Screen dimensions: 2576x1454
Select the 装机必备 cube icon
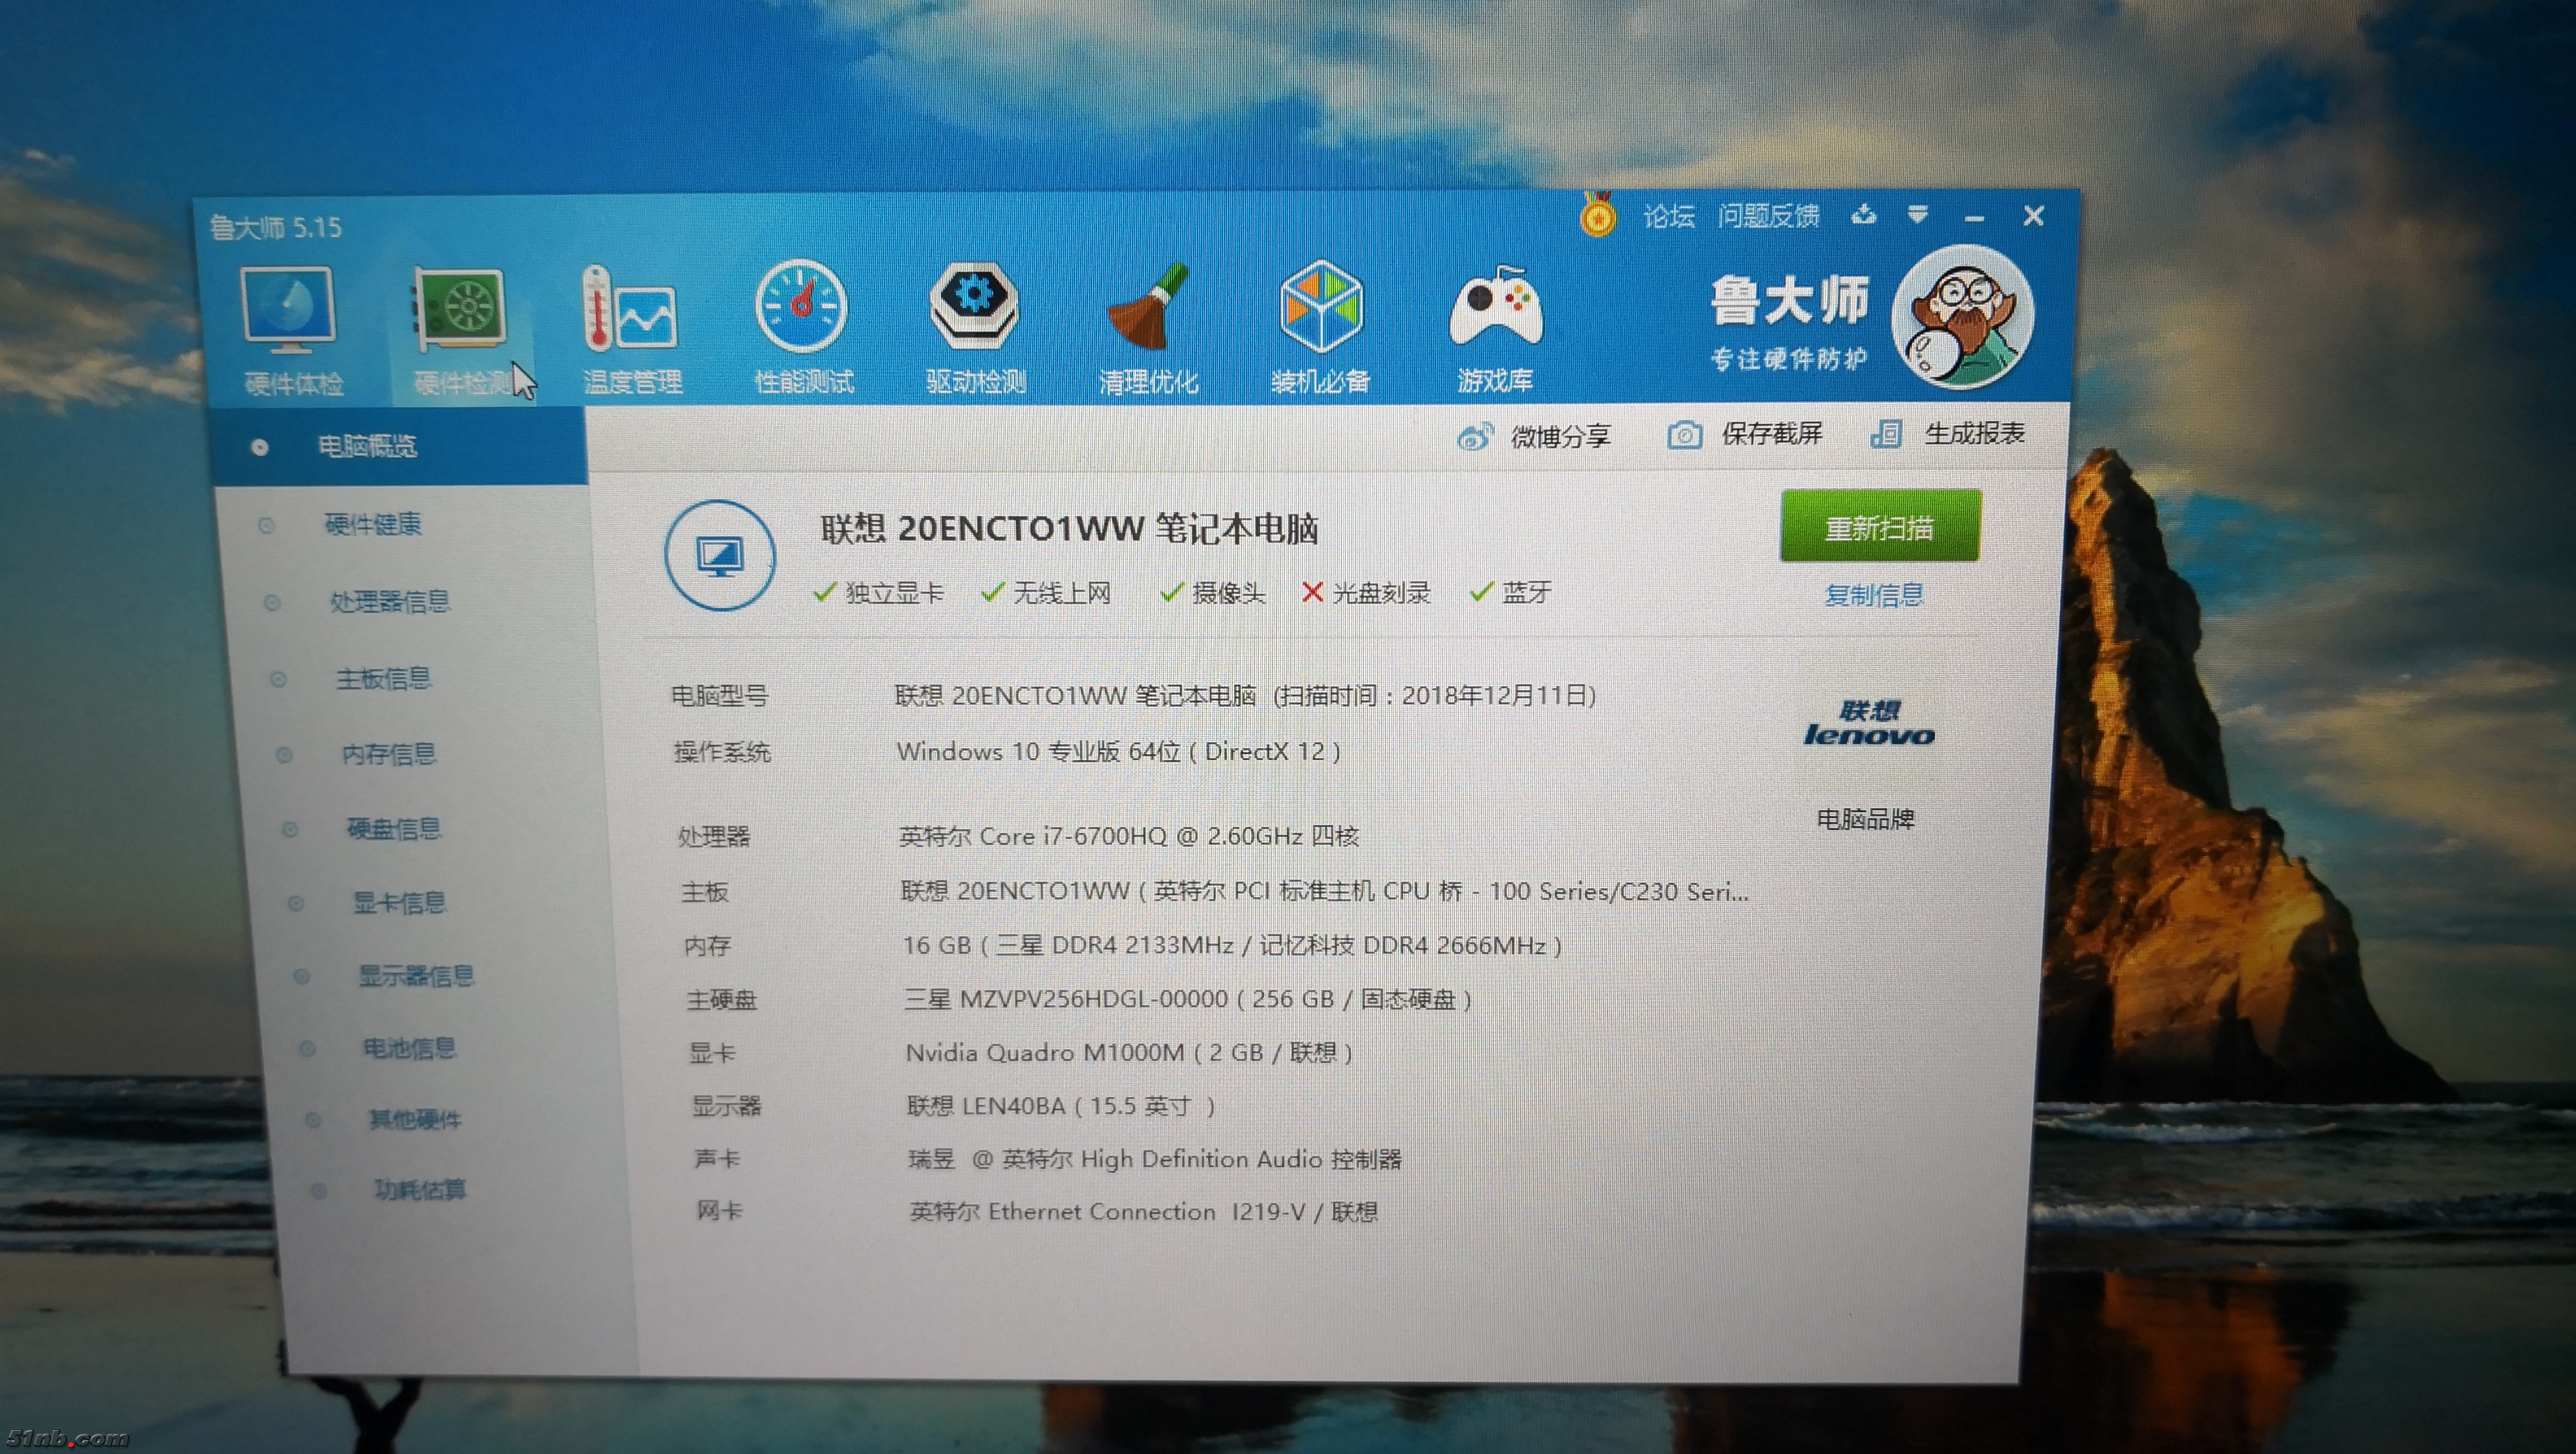coord(1320,307)
